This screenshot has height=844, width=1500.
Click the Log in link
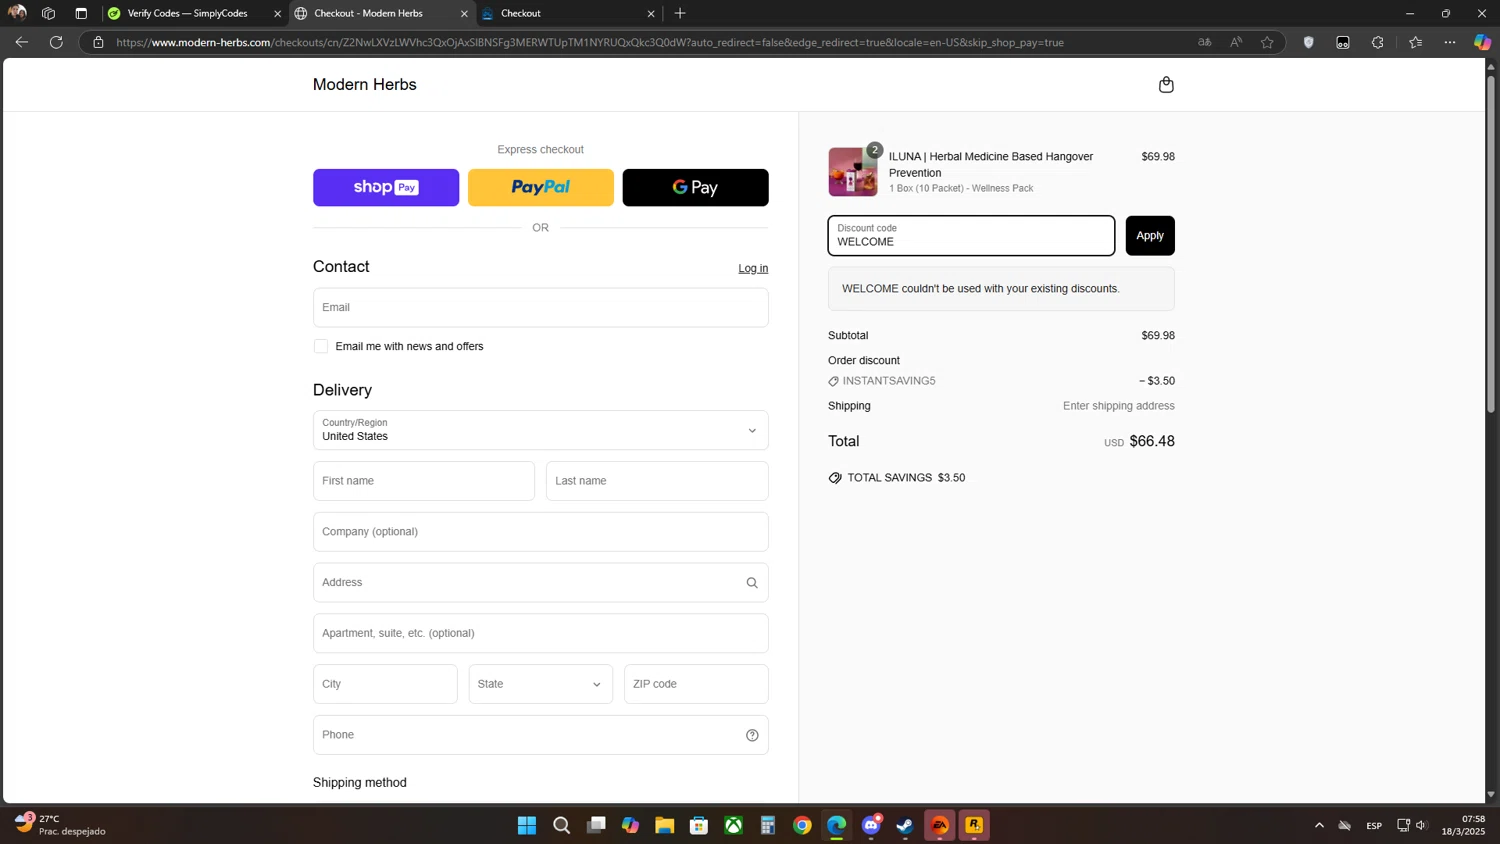pos(753,268)
